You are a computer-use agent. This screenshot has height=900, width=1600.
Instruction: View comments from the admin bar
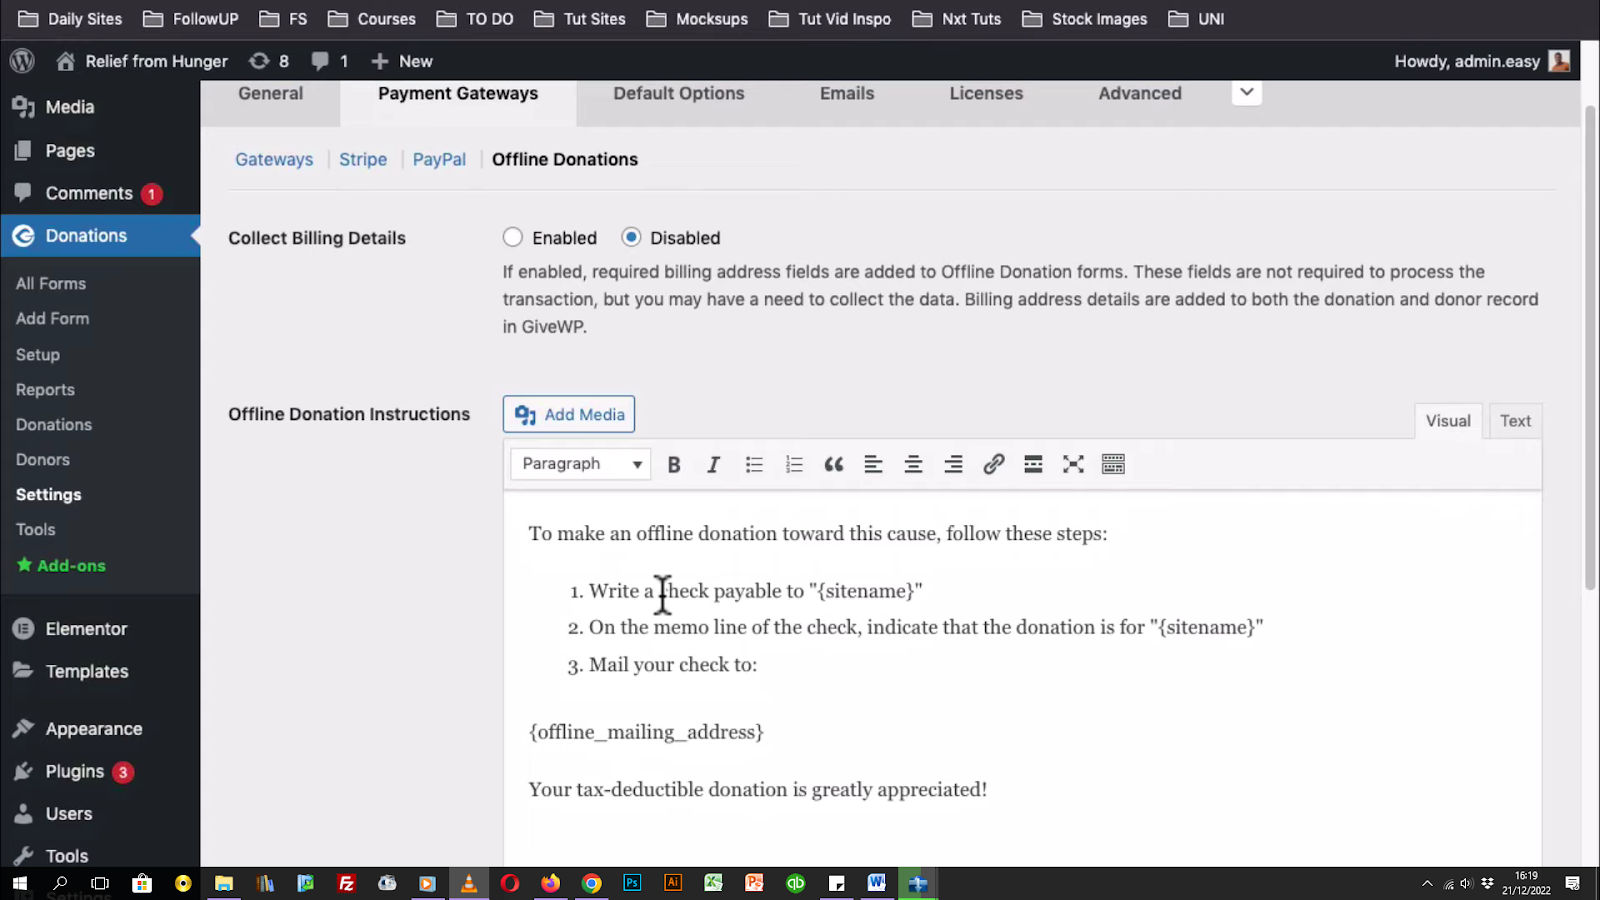point(330,61)
